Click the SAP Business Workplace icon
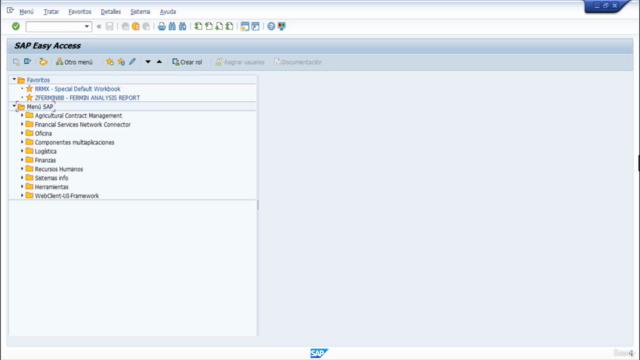The image size is (640, 360). pyautogui.click(x=43, y=62)
